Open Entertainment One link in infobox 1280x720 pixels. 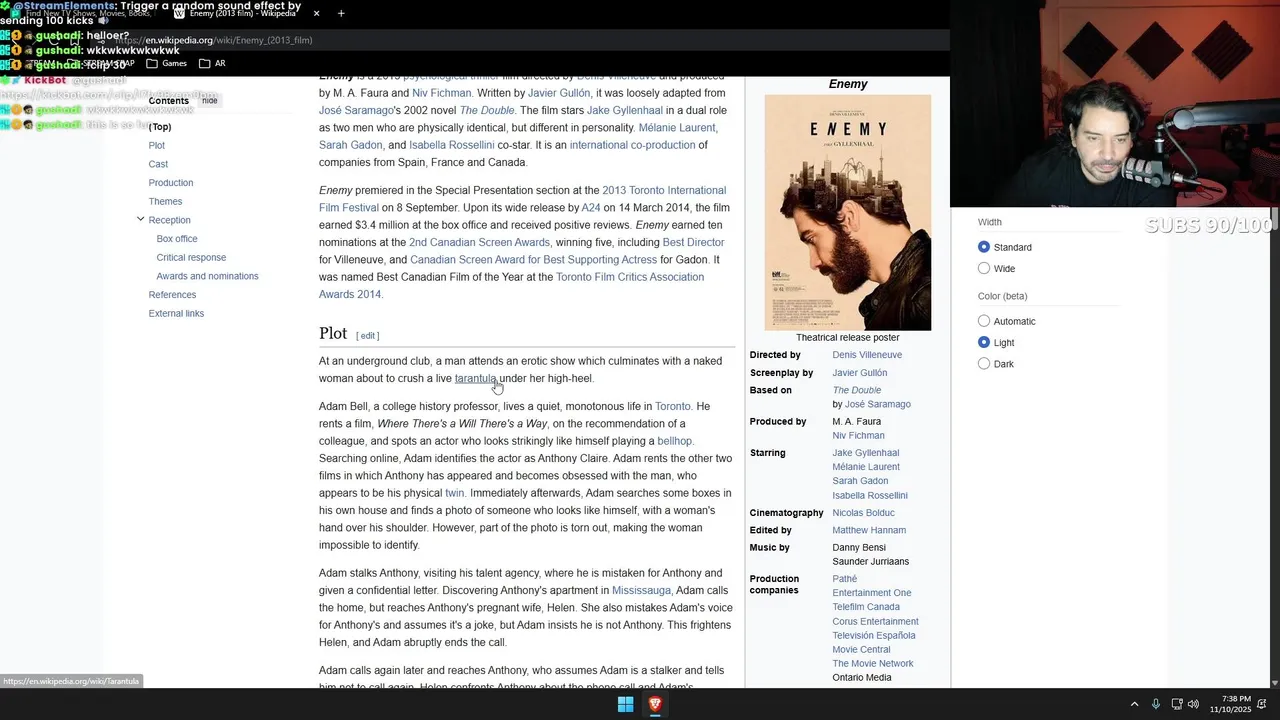click(872, 593)
